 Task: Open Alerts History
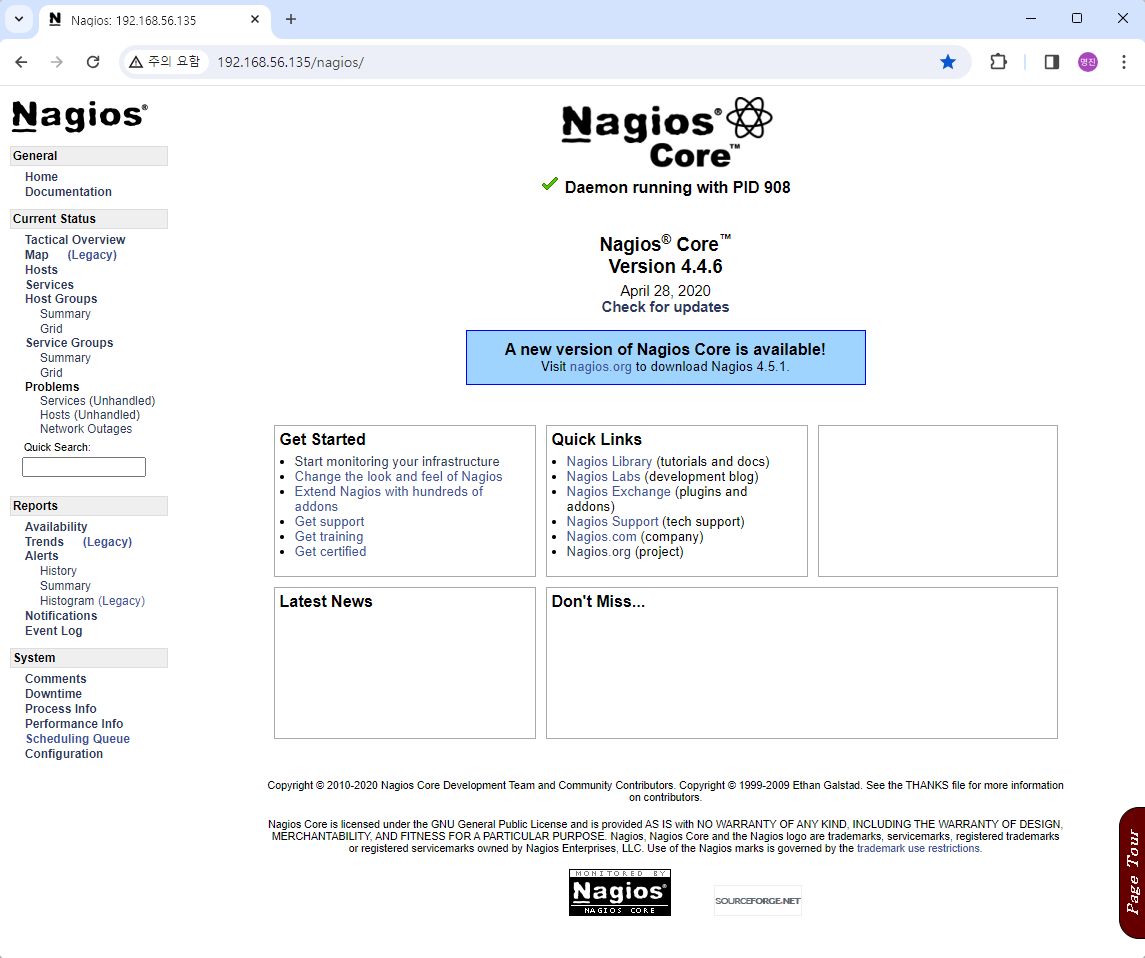coord(58,571)
